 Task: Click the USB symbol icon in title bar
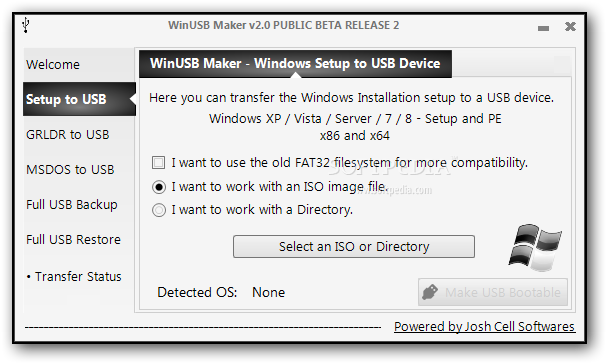pyautogui.click(x=26, y=25)
